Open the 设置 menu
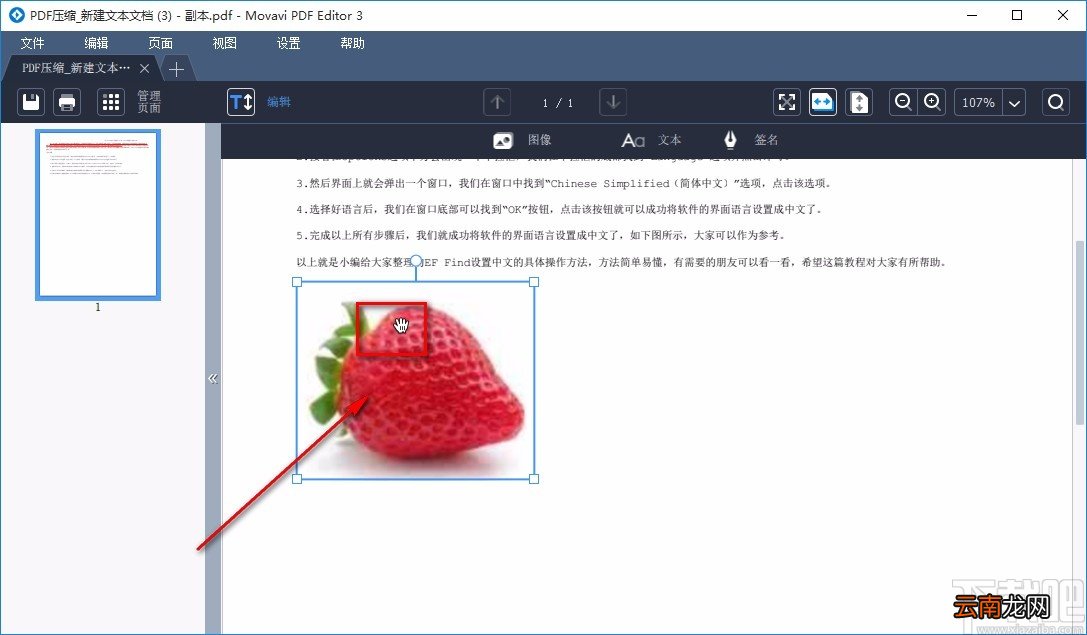The width and height of the screenshot is (1087, 635). (288, 43)
